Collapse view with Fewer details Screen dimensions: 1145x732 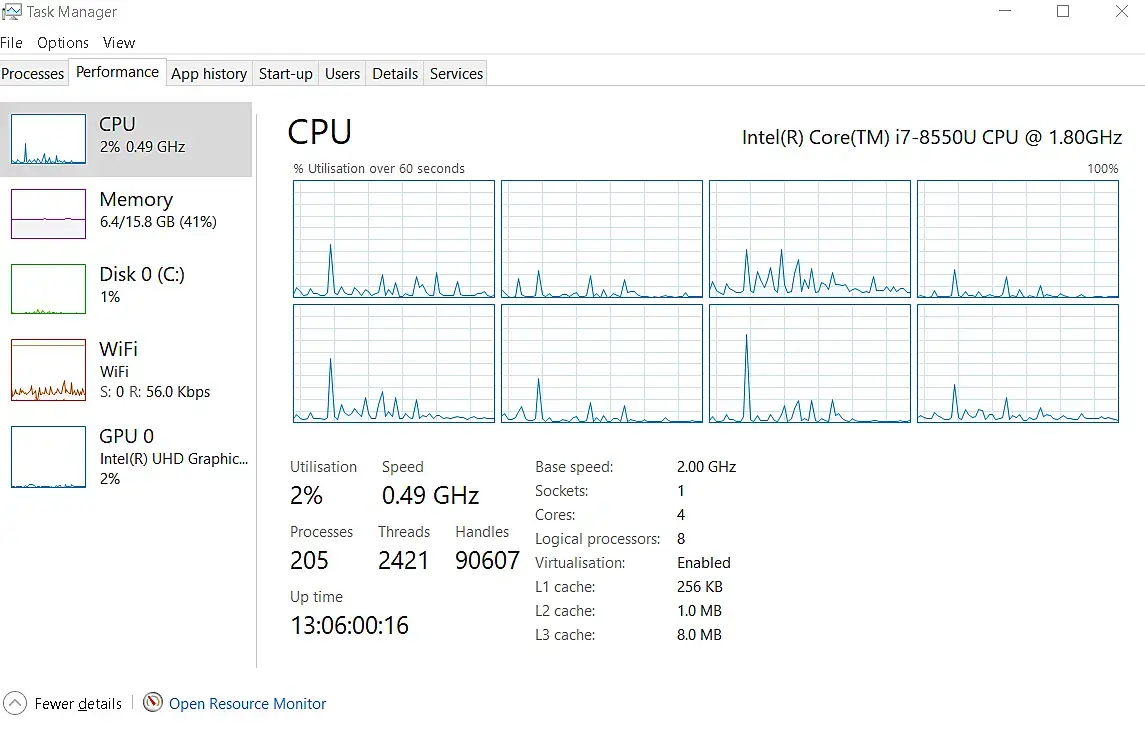point(78,704)
